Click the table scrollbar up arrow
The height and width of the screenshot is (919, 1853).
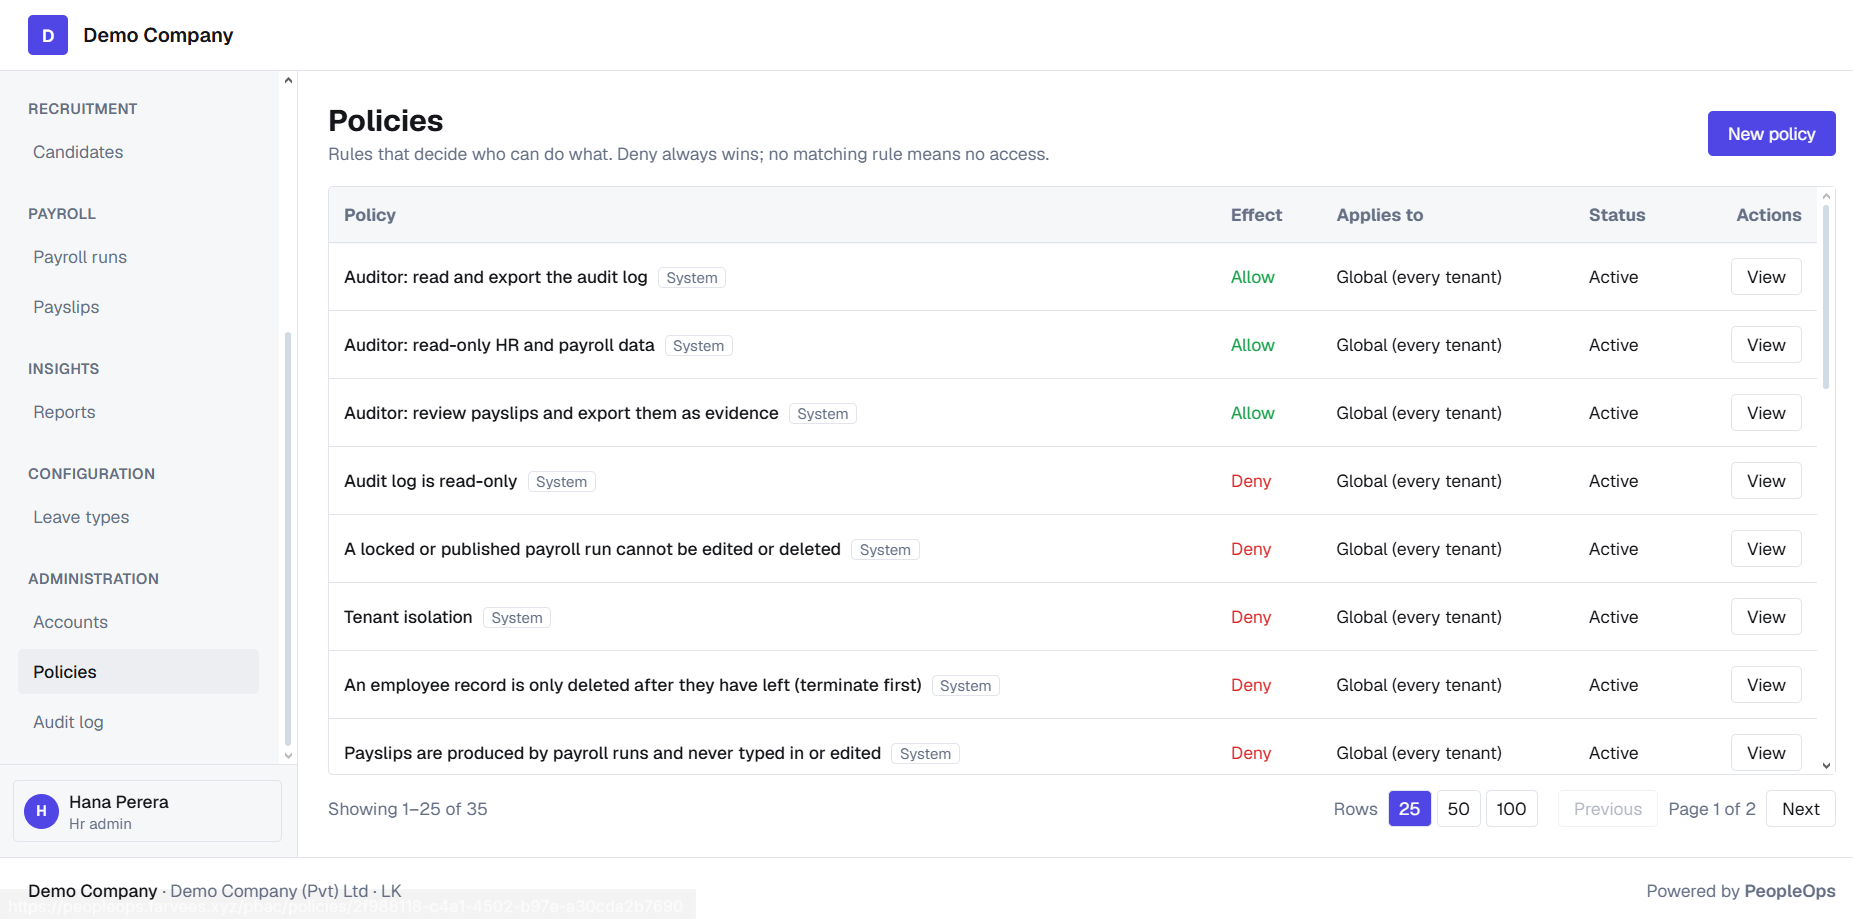[1826, 196]
